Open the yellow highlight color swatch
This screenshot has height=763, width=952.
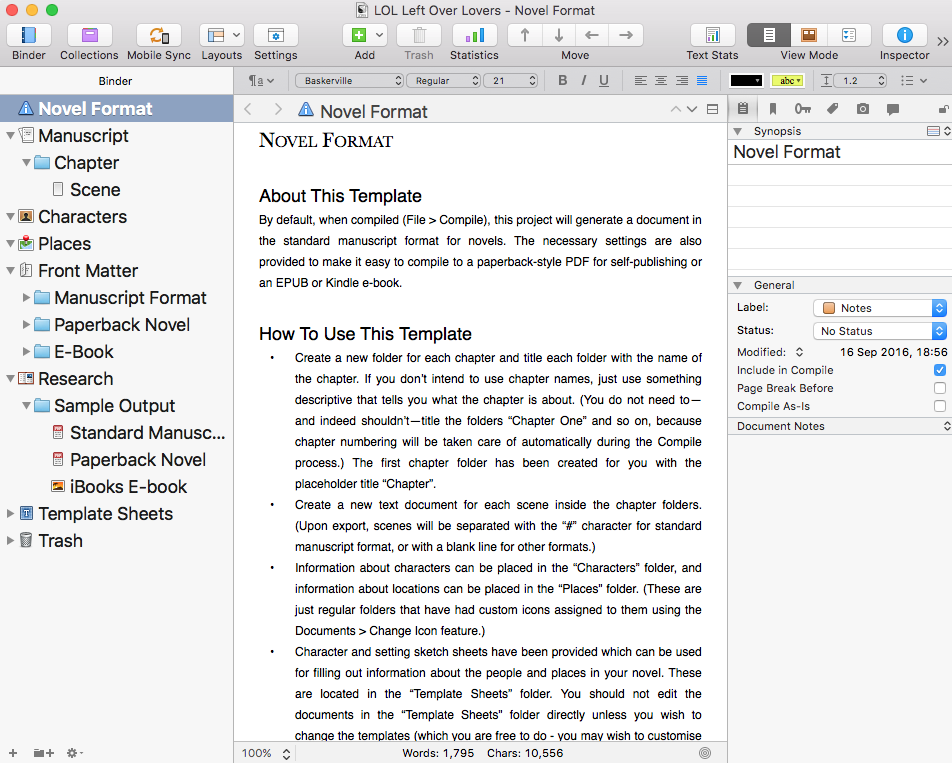[x=787, y=81]
